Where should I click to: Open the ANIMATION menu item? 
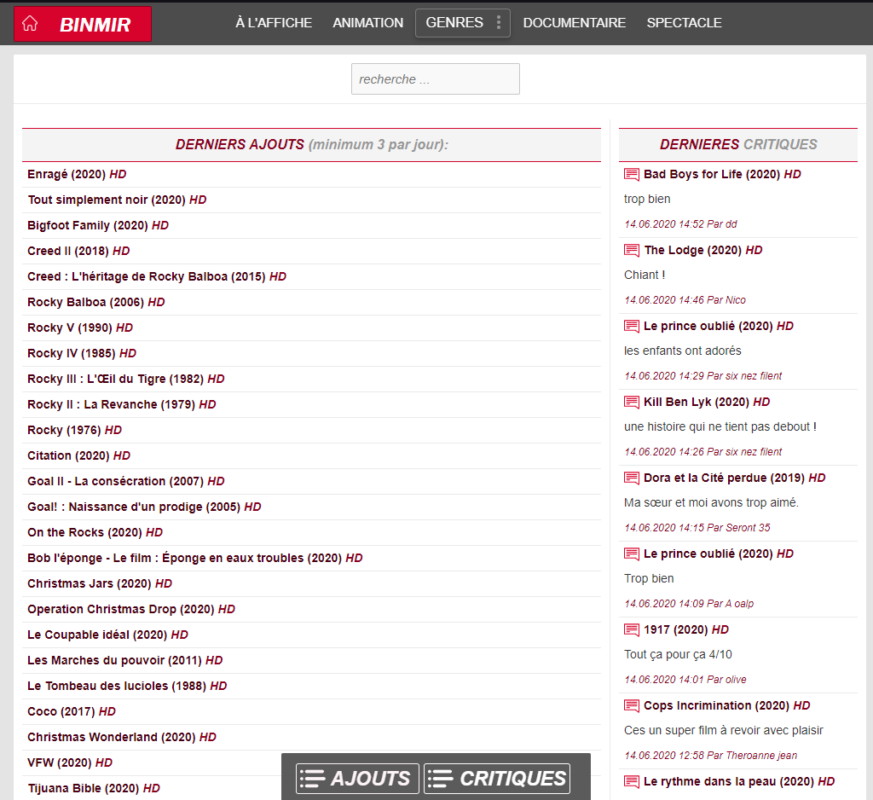click(368, 23)
